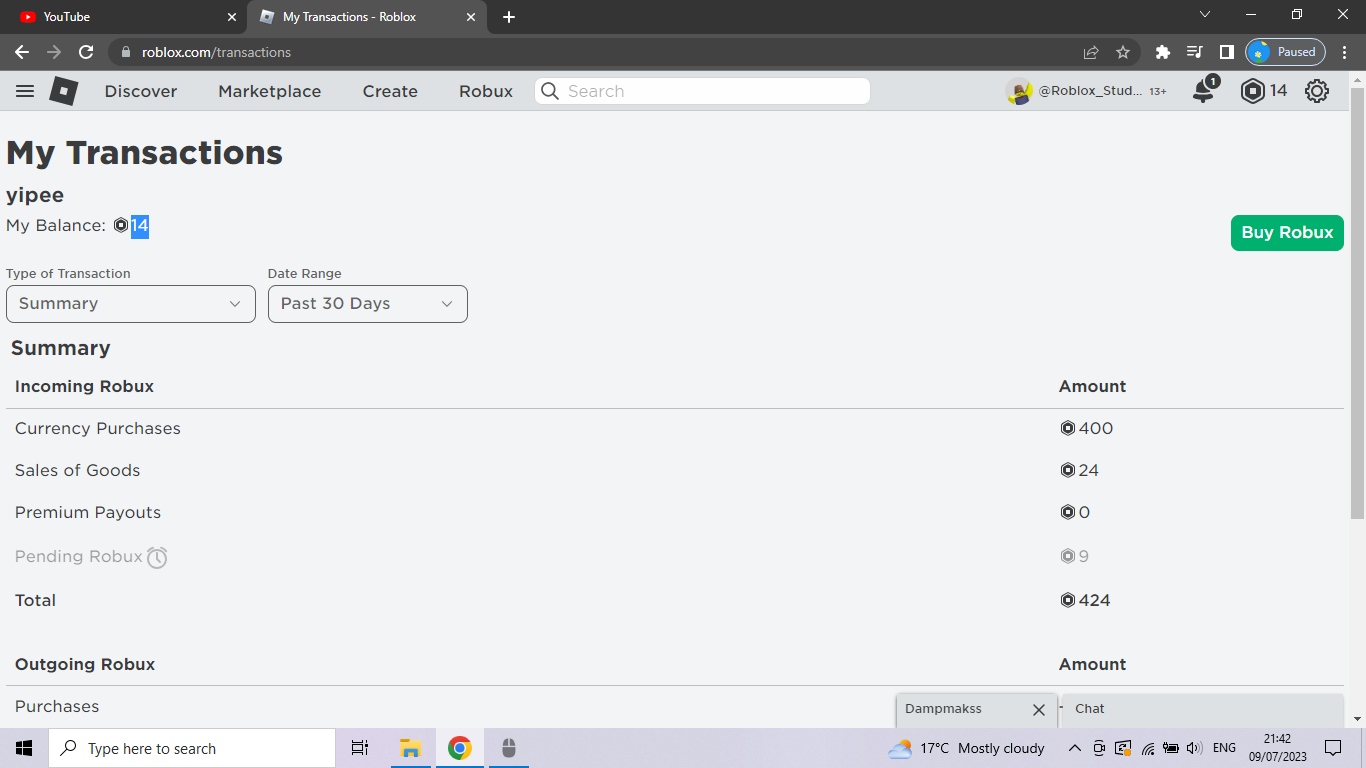This screenshot has height=768, width=1366.
Task: Expand the Past 30 Days date dropdown
Action: point(368,304)
